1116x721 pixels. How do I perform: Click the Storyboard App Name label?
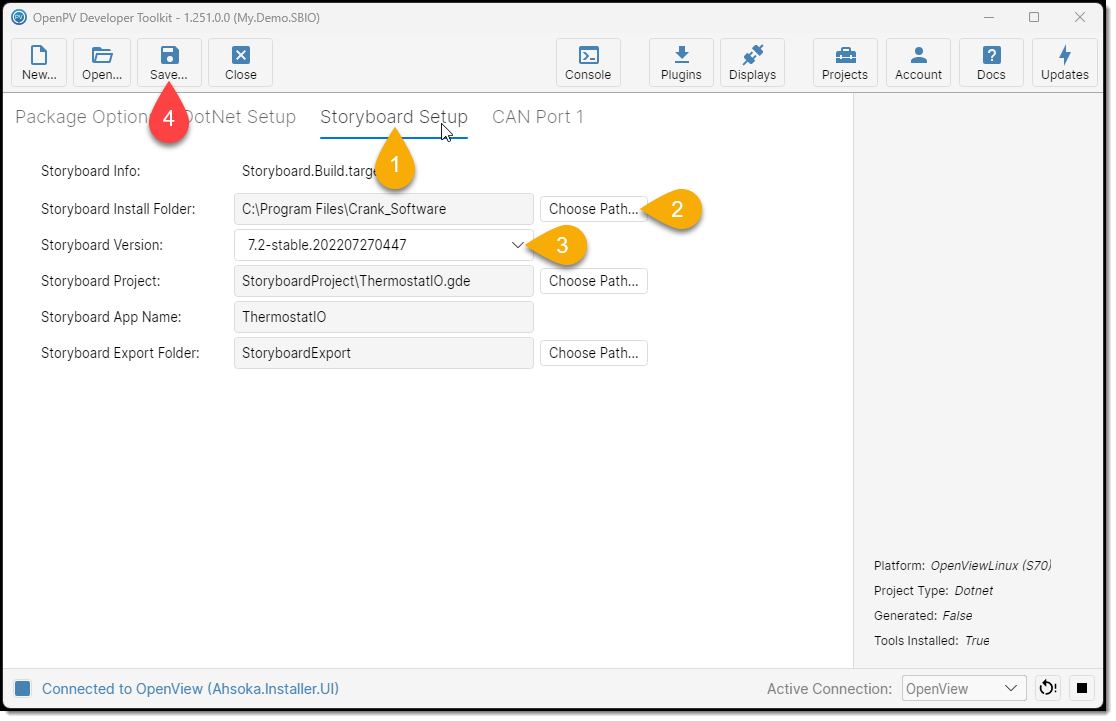111,317
